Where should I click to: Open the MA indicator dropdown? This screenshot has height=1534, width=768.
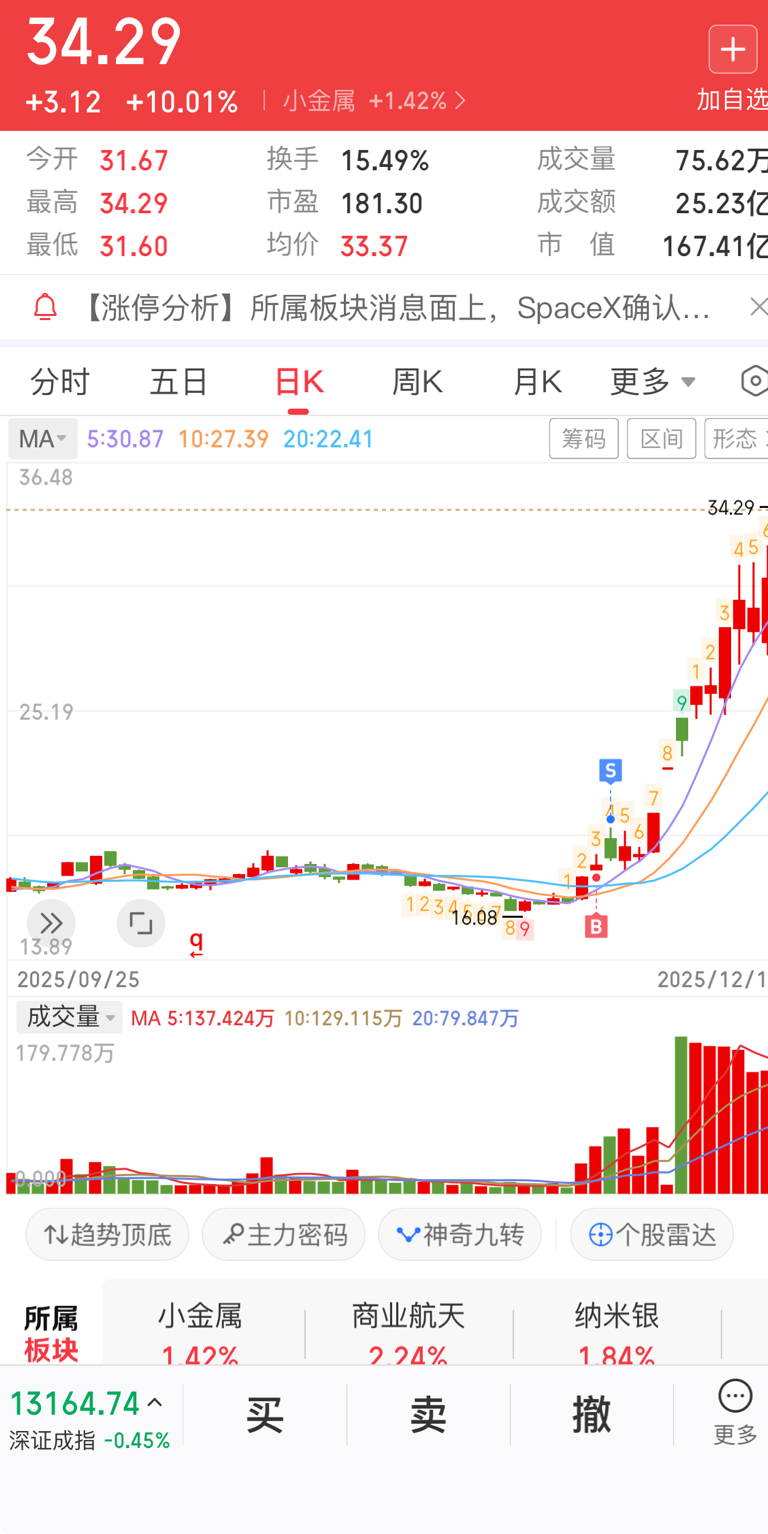tap(42, 439)
